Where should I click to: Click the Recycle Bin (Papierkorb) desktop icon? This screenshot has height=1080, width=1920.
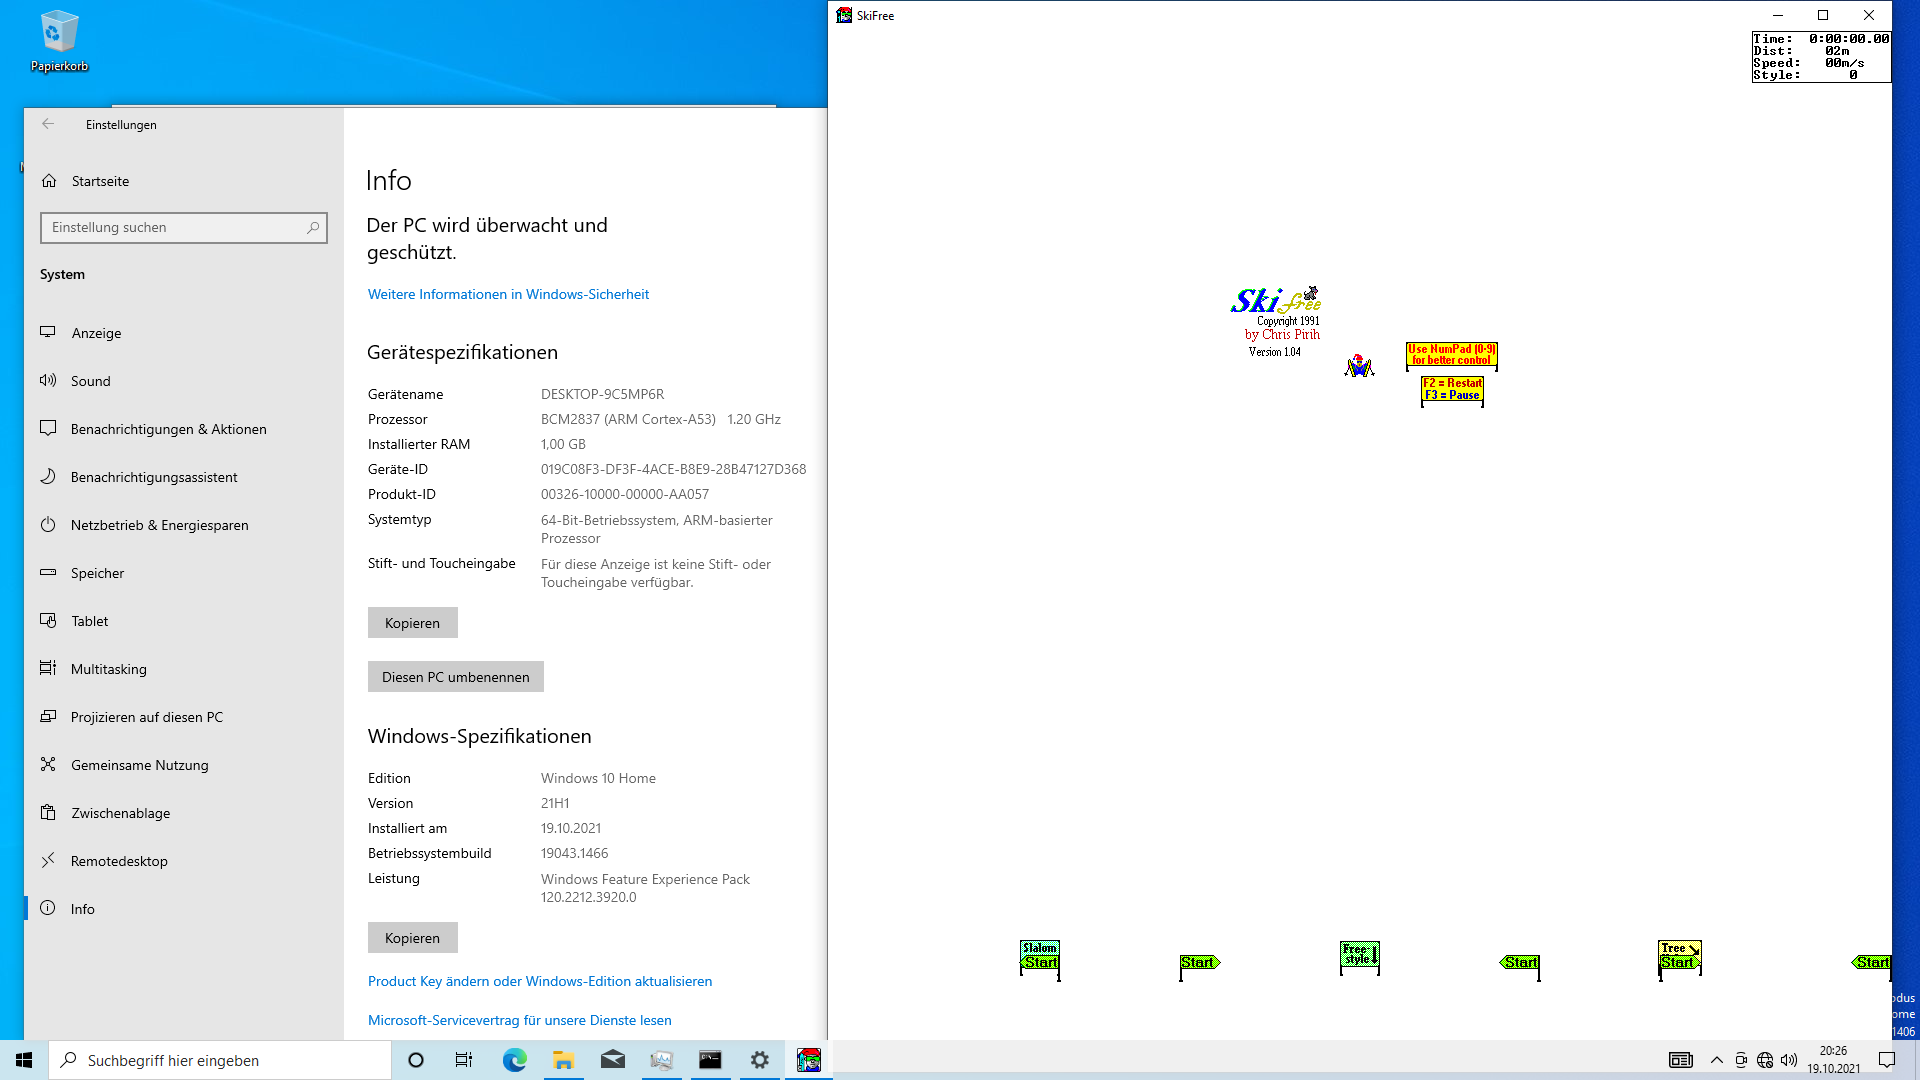tap(59, 40)
